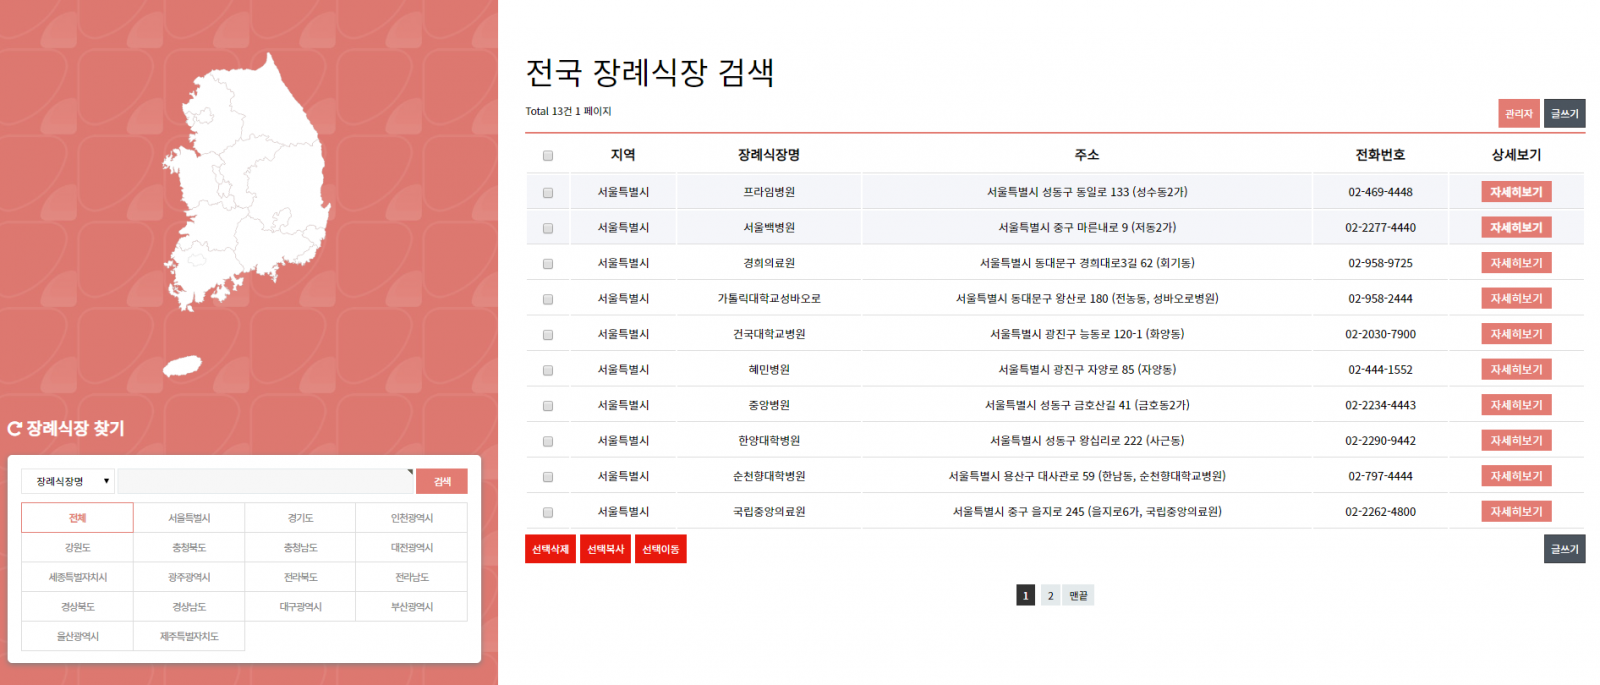This screenshot has width=1600, height=685.
Task: Select the 전체 region tab
Action: (x=77, y=518)
